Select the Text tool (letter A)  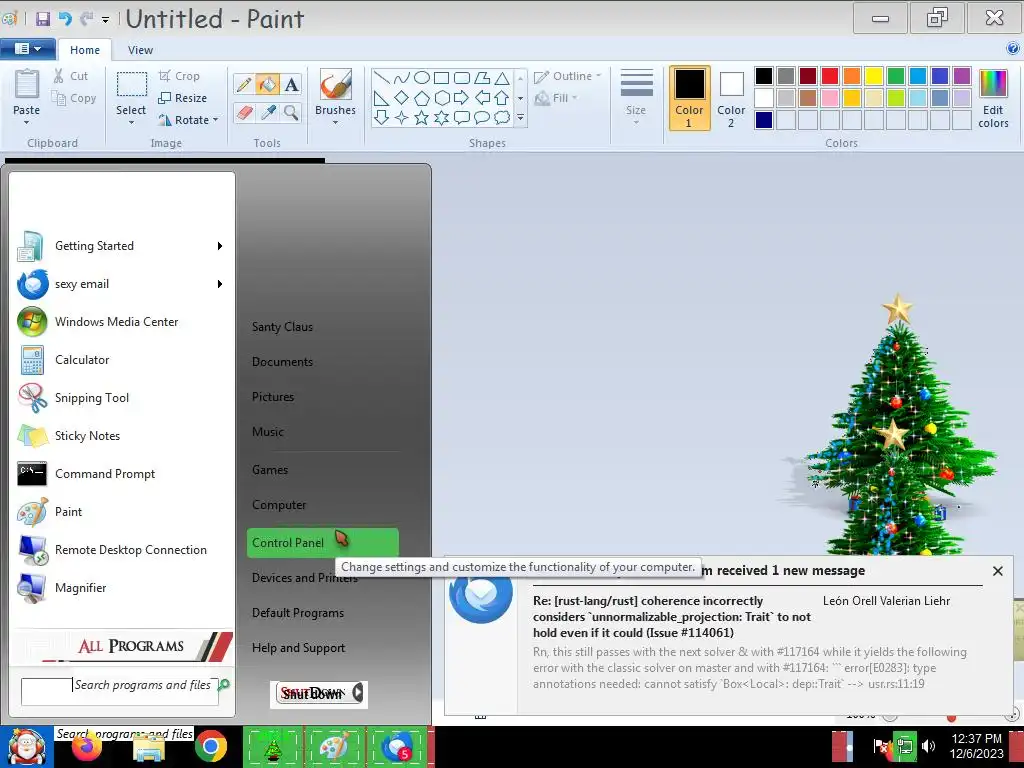pos(291,84)
